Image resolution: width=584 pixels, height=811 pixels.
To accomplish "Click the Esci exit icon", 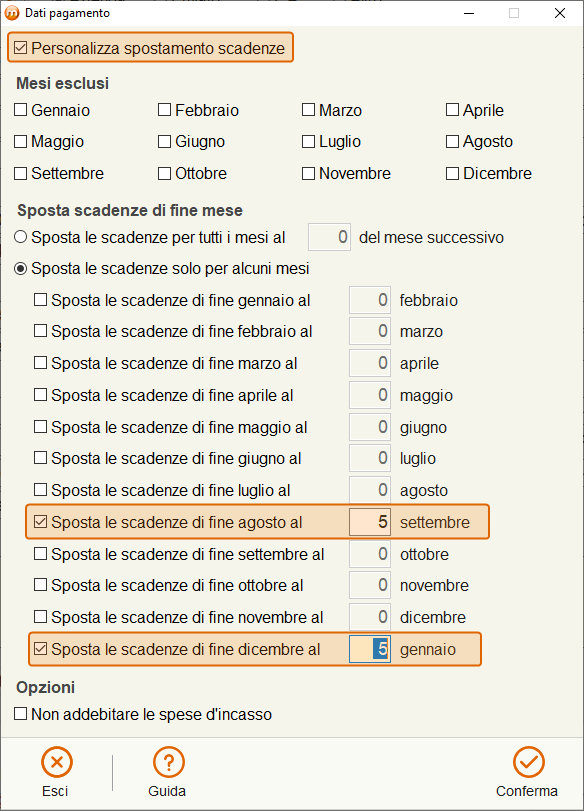I will (x=56, y=762).
